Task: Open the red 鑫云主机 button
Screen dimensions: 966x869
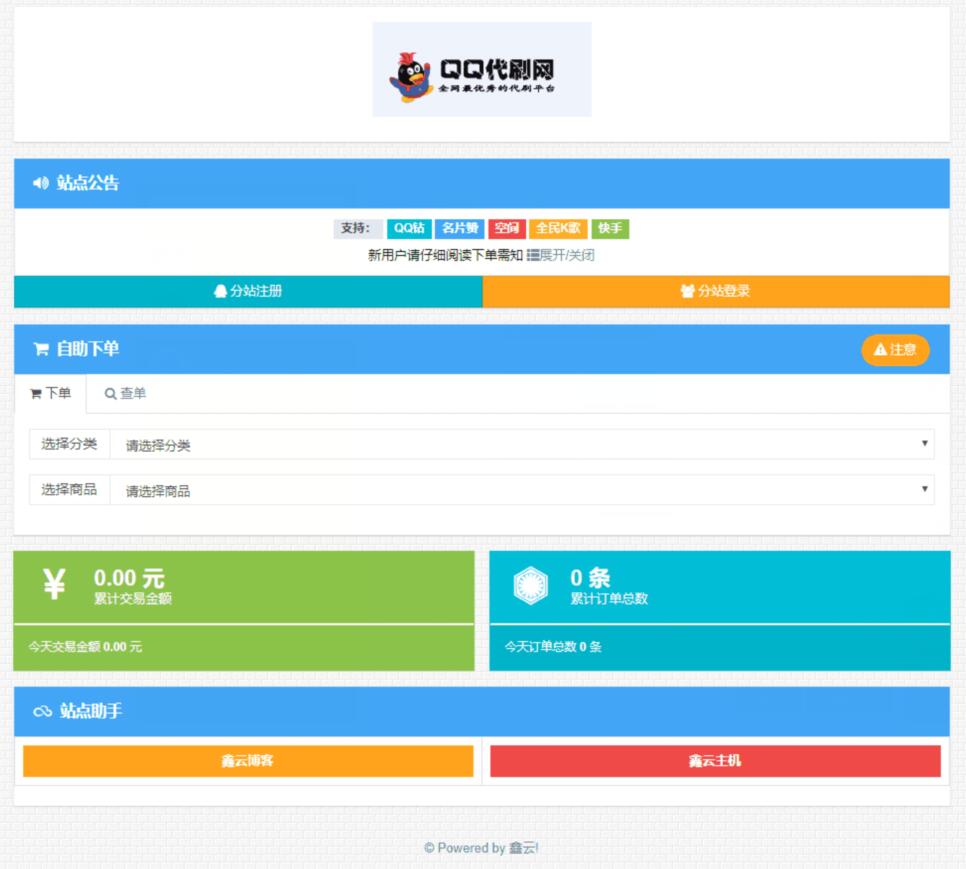Action: (x=715, y=761)
